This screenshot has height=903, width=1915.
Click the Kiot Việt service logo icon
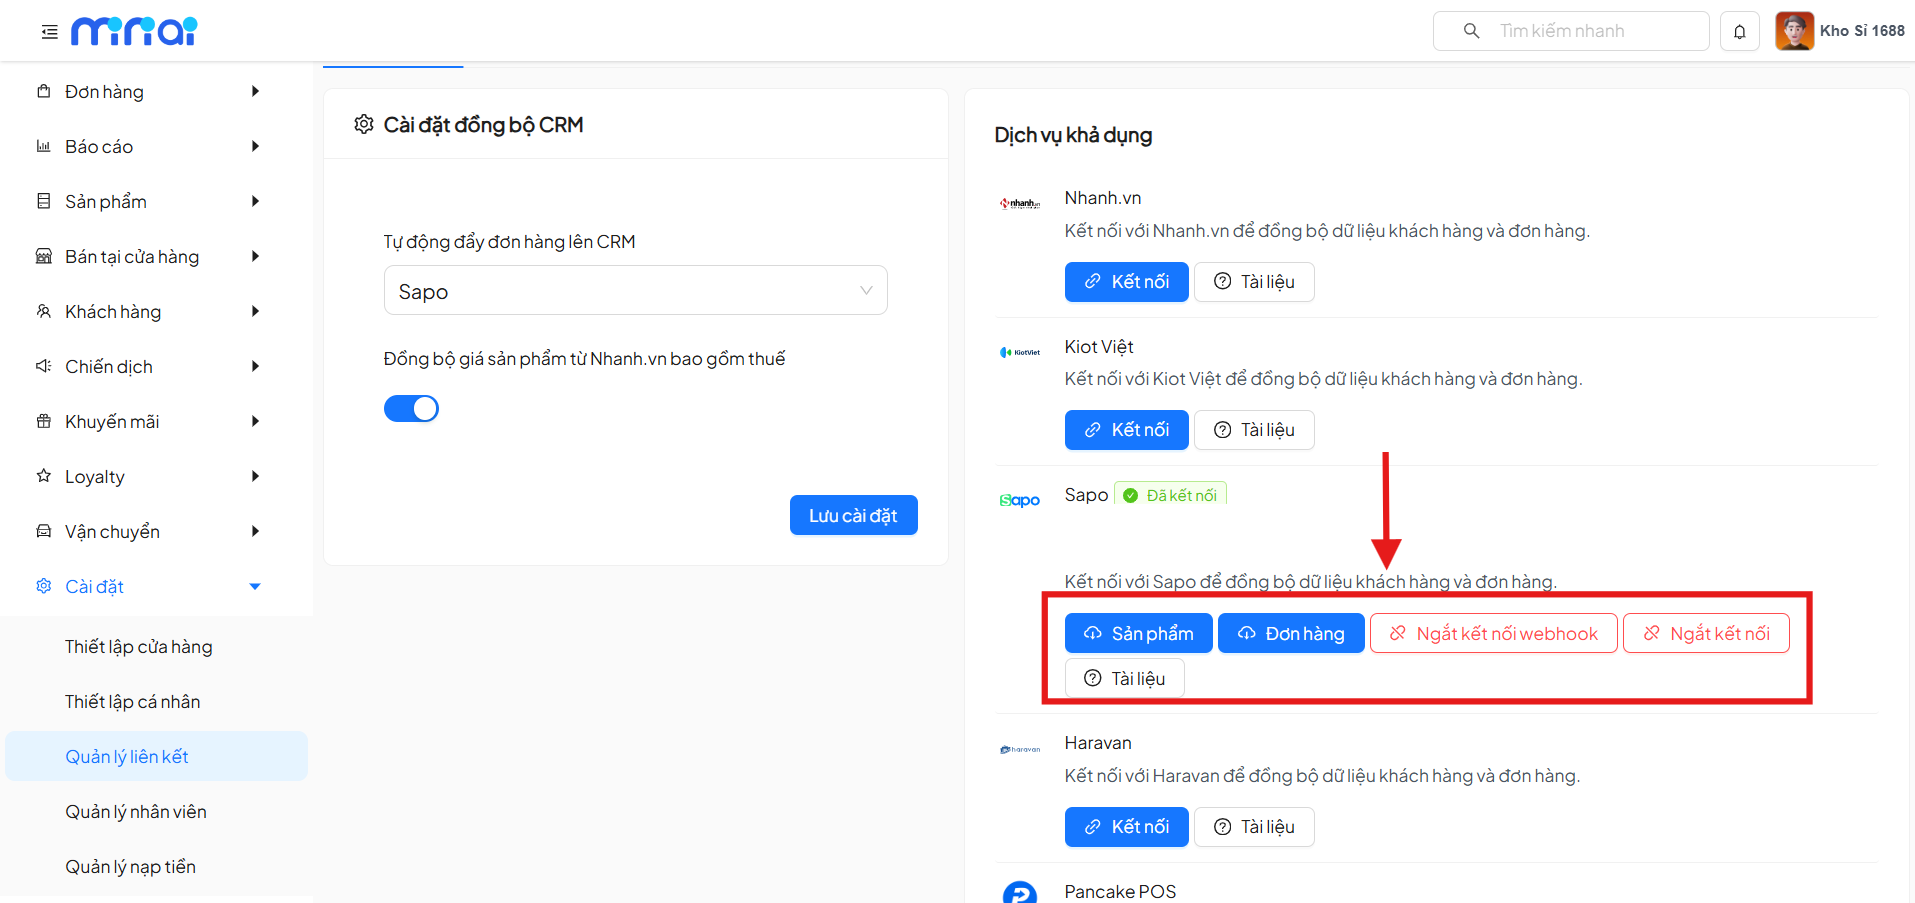1020,351
